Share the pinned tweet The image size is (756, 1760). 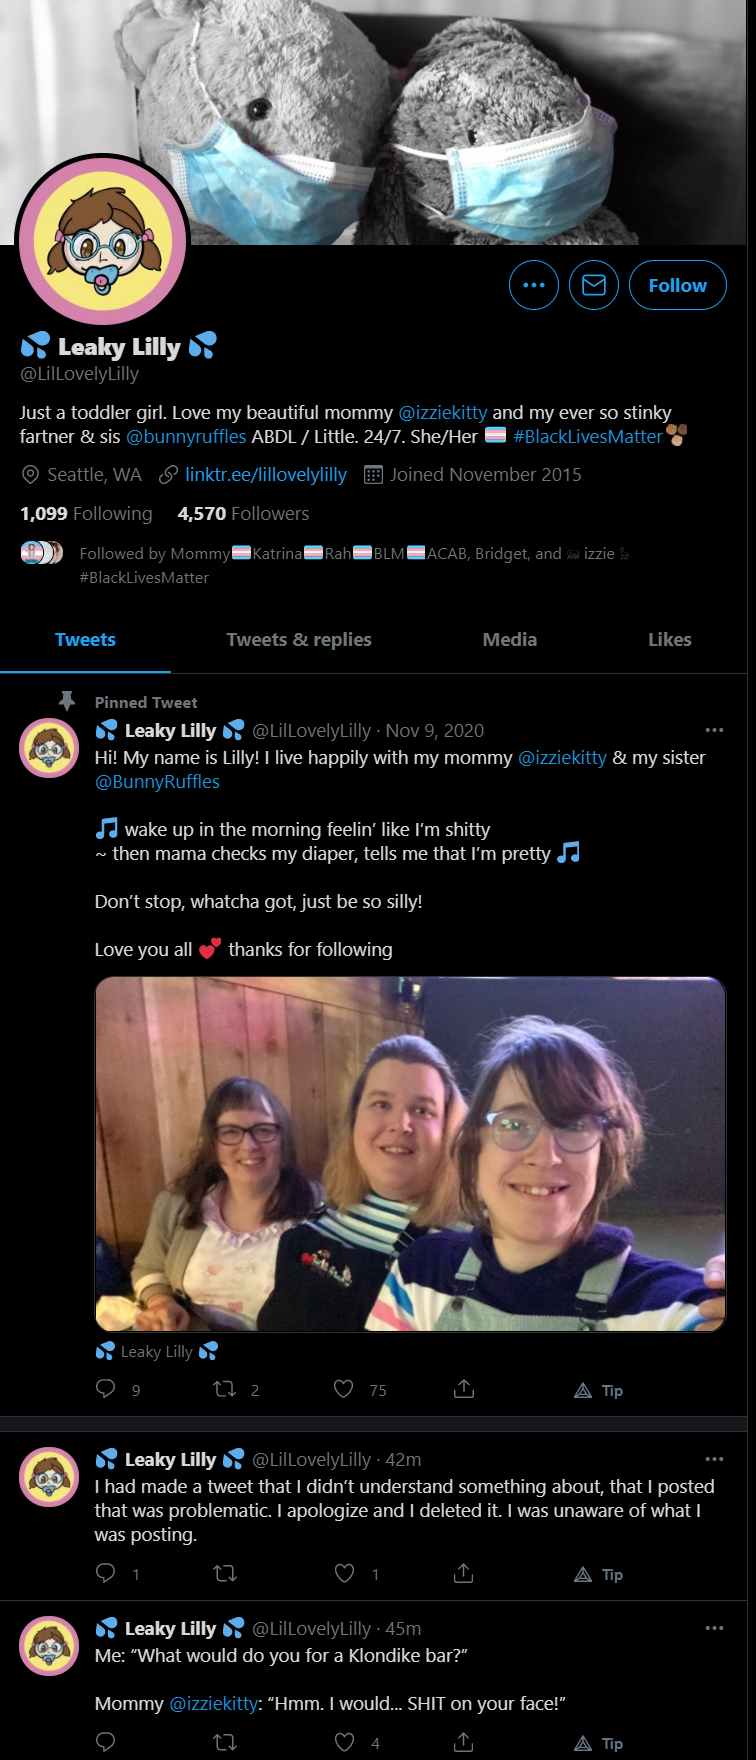(464, 1389)
